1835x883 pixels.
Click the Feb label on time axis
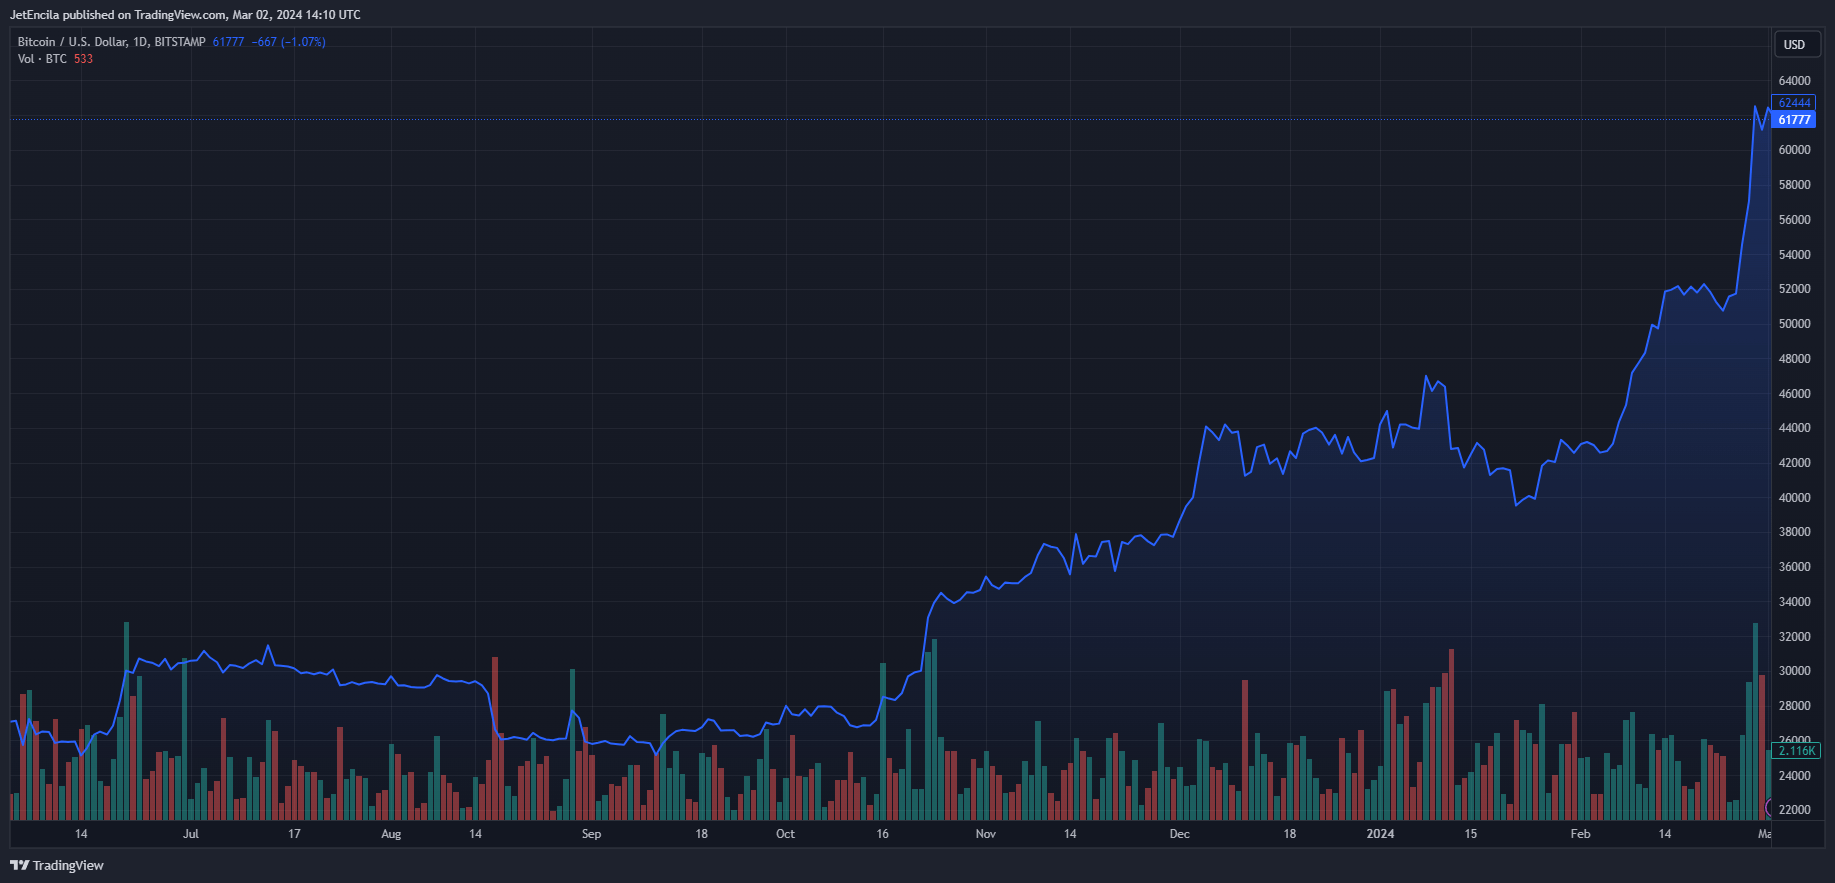coord(1580,834)
